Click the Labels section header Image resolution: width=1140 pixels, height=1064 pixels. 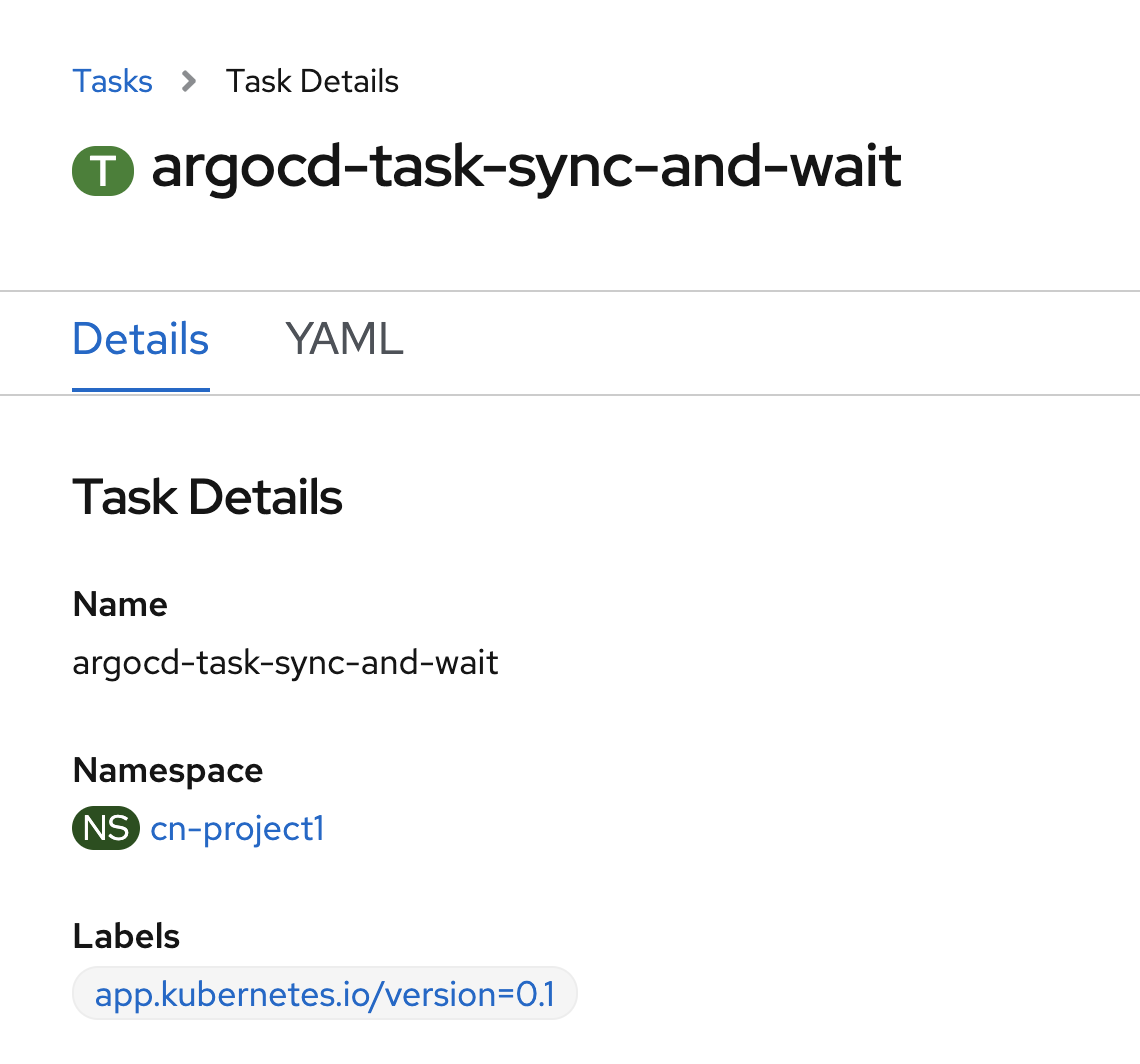click(126, 936)
